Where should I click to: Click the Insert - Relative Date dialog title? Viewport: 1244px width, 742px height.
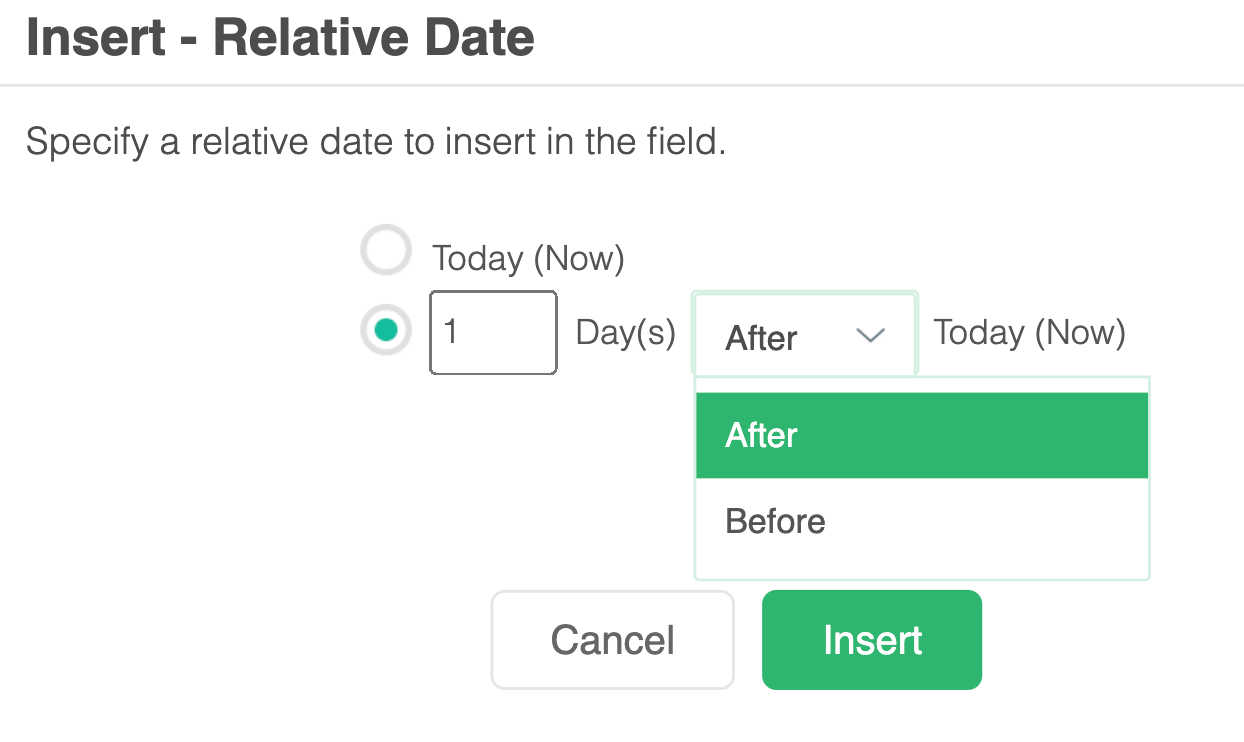tap(280, 38)
